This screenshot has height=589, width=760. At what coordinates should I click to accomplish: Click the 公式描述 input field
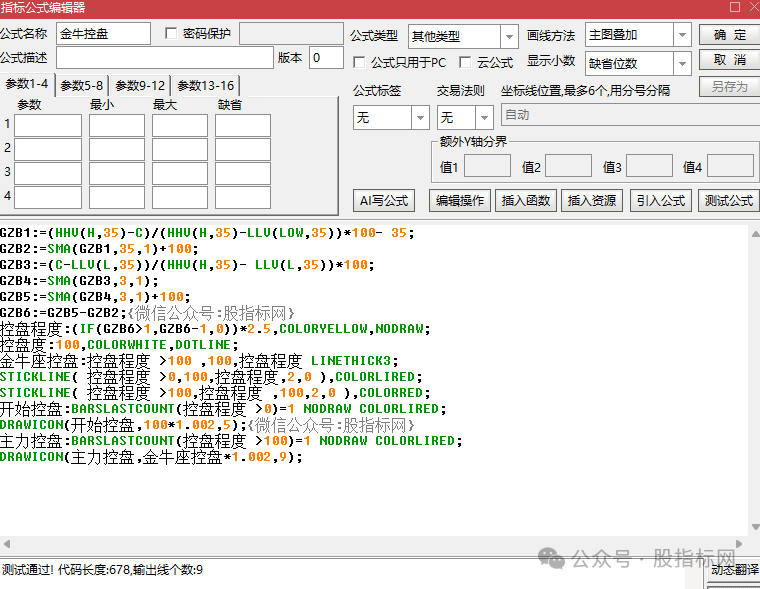pyautogui.click(x=165, y=58)
